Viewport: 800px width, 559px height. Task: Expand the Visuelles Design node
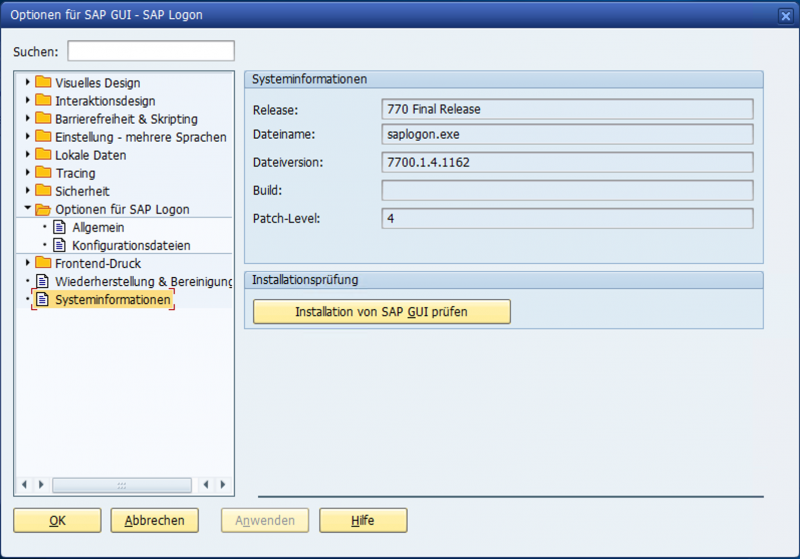click(x=28, y=82)
